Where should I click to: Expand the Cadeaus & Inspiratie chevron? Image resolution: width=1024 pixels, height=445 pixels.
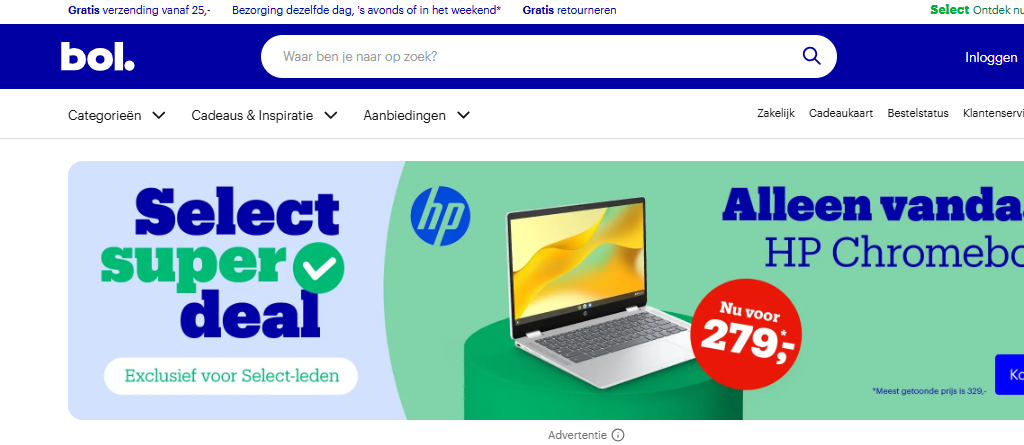click(x=330, y=116)
